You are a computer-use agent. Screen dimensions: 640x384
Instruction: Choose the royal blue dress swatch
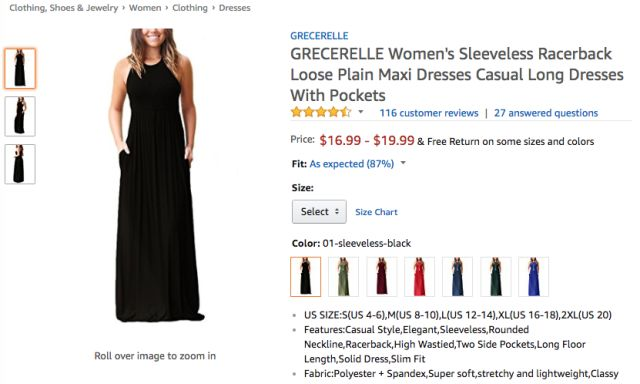533,276
